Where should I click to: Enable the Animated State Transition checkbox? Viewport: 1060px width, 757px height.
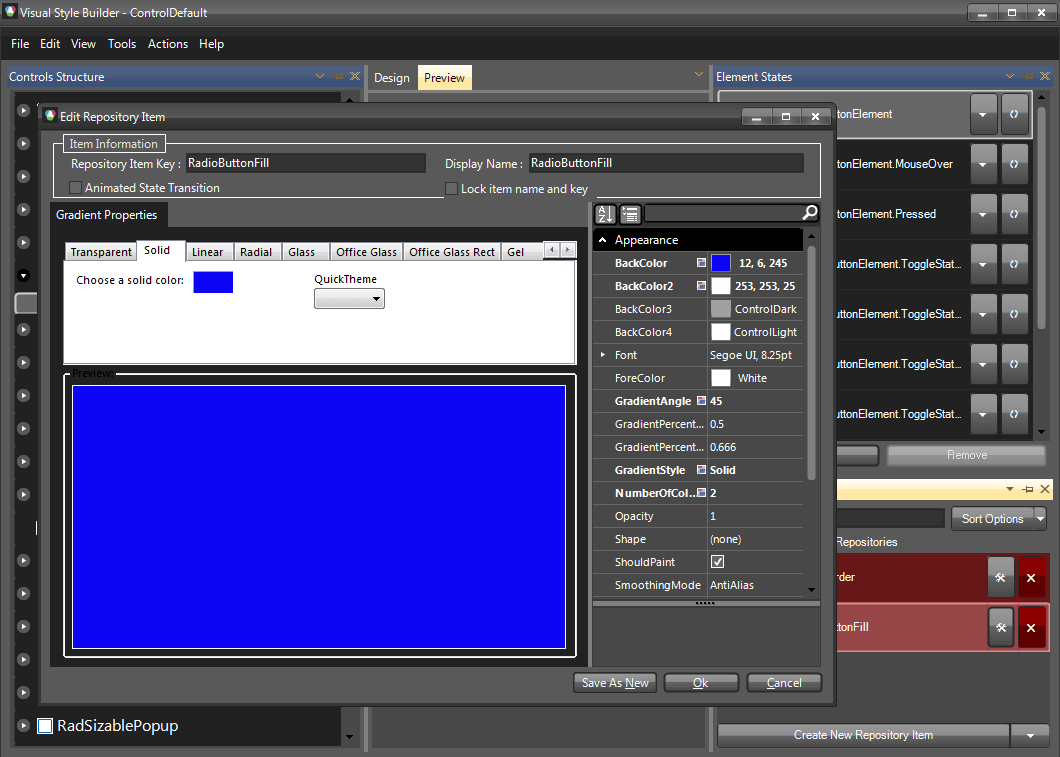point(75,187)
